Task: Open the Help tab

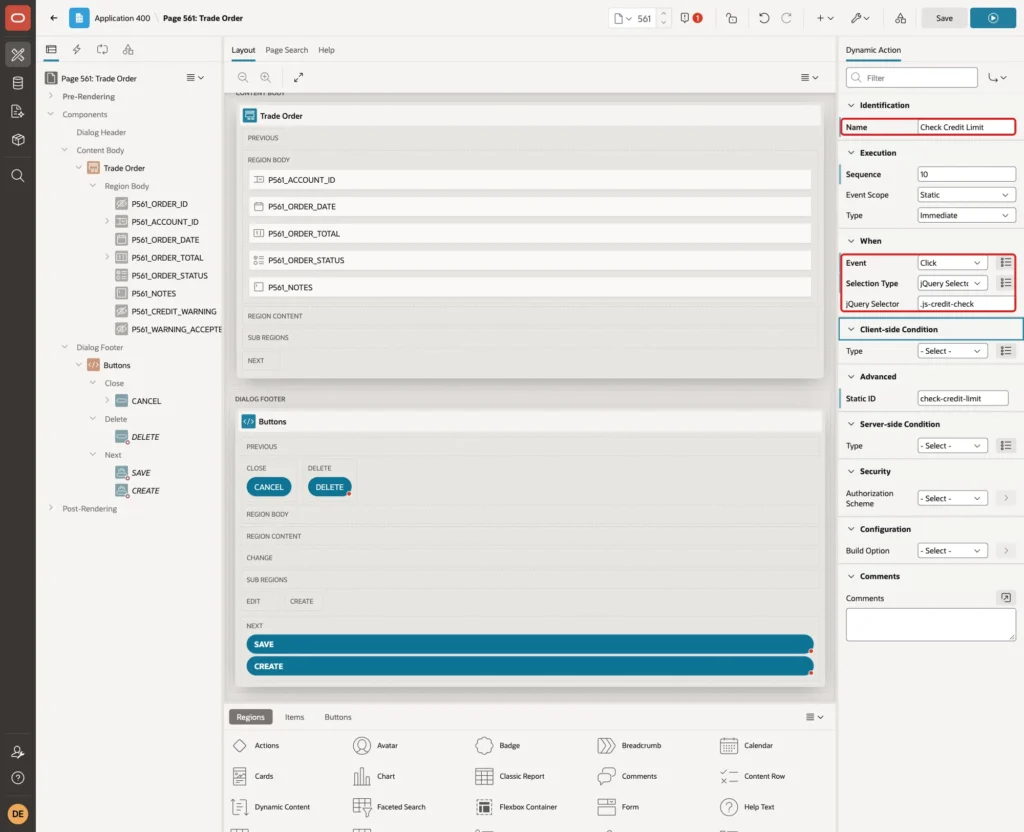Action: pyautogui.click(x=327, y=50)
